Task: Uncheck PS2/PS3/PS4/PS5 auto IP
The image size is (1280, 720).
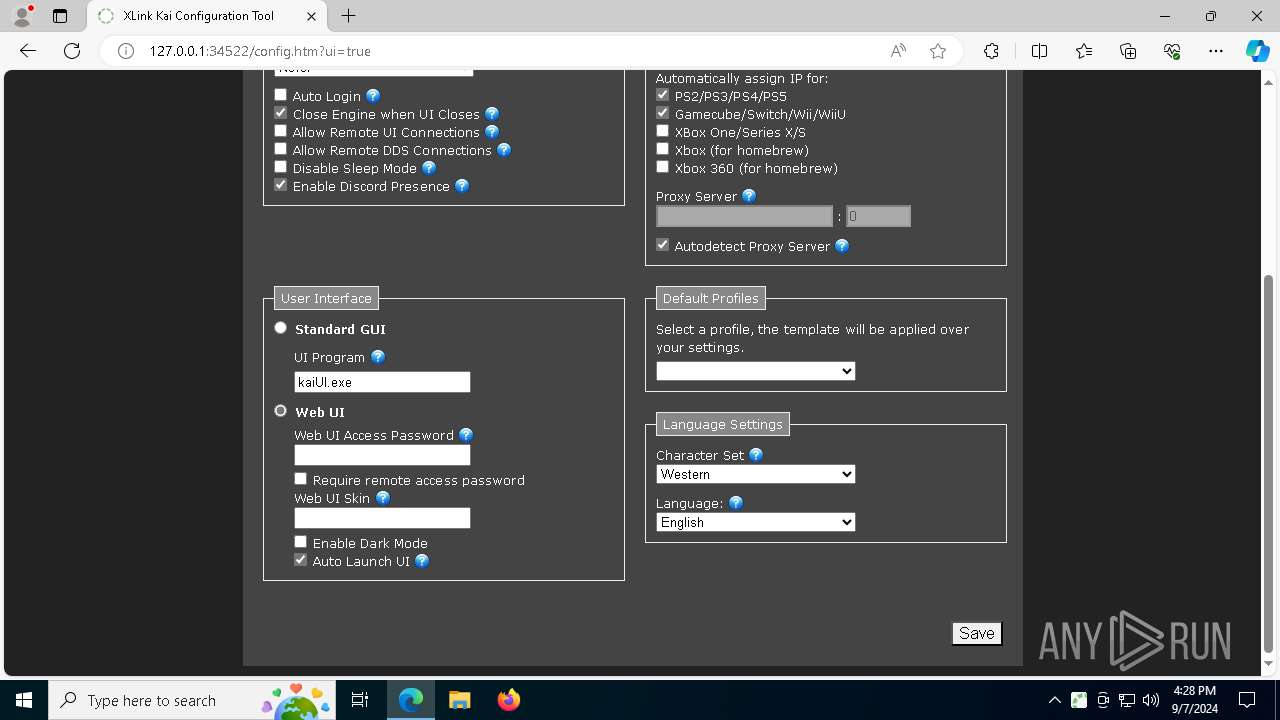Action: point(663,95)
